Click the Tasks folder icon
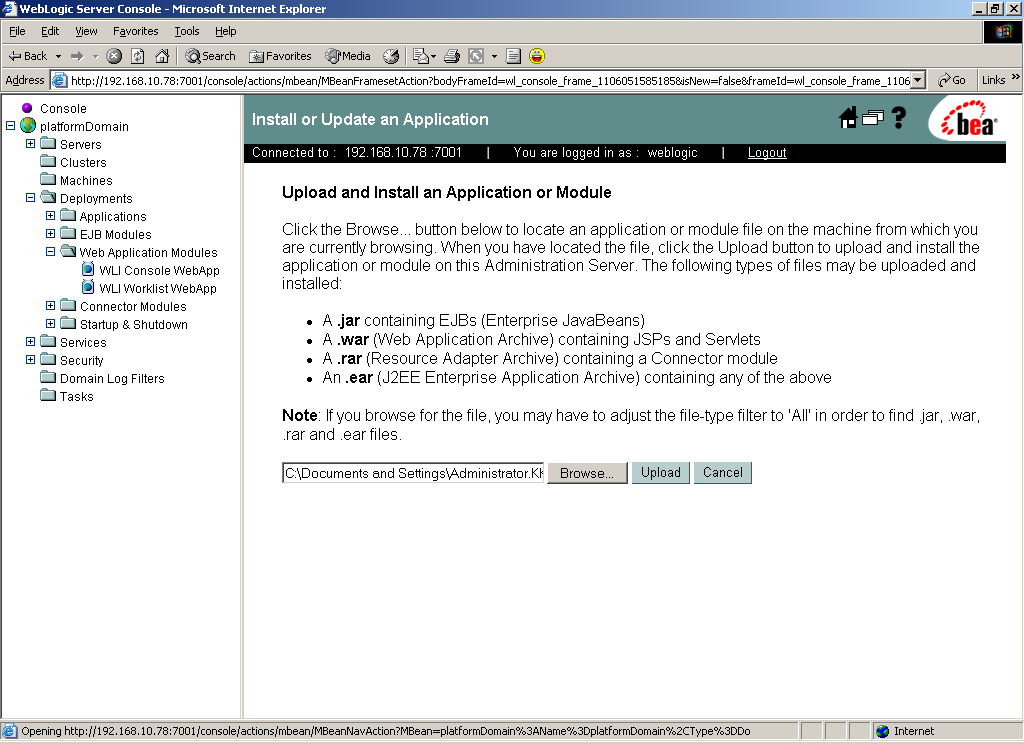The width and height of the screenshot is (1024, 744). point(48,395)
